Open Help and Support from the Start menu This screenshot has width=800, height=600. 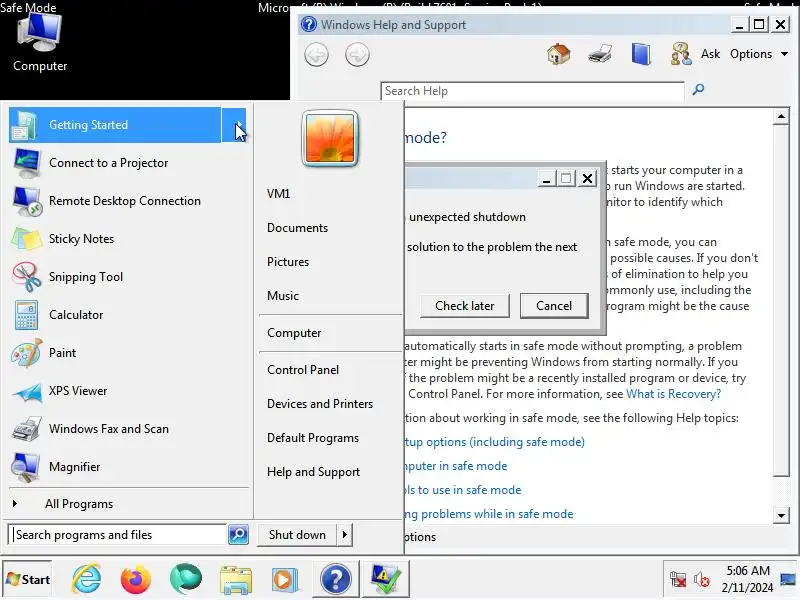tap(313, 472)
